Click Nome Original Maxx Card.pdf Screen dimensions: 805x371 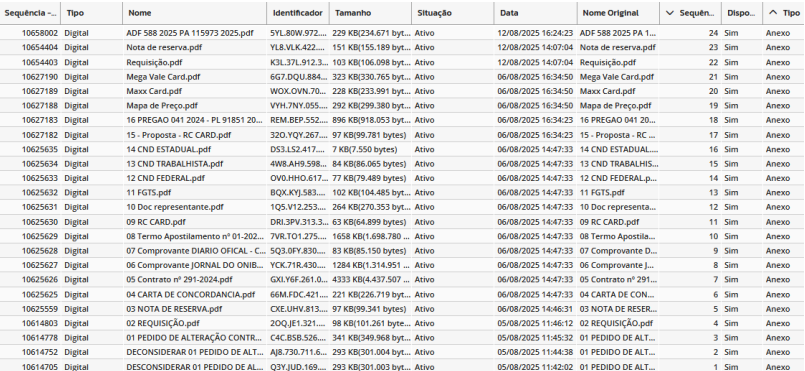(608, 91)
